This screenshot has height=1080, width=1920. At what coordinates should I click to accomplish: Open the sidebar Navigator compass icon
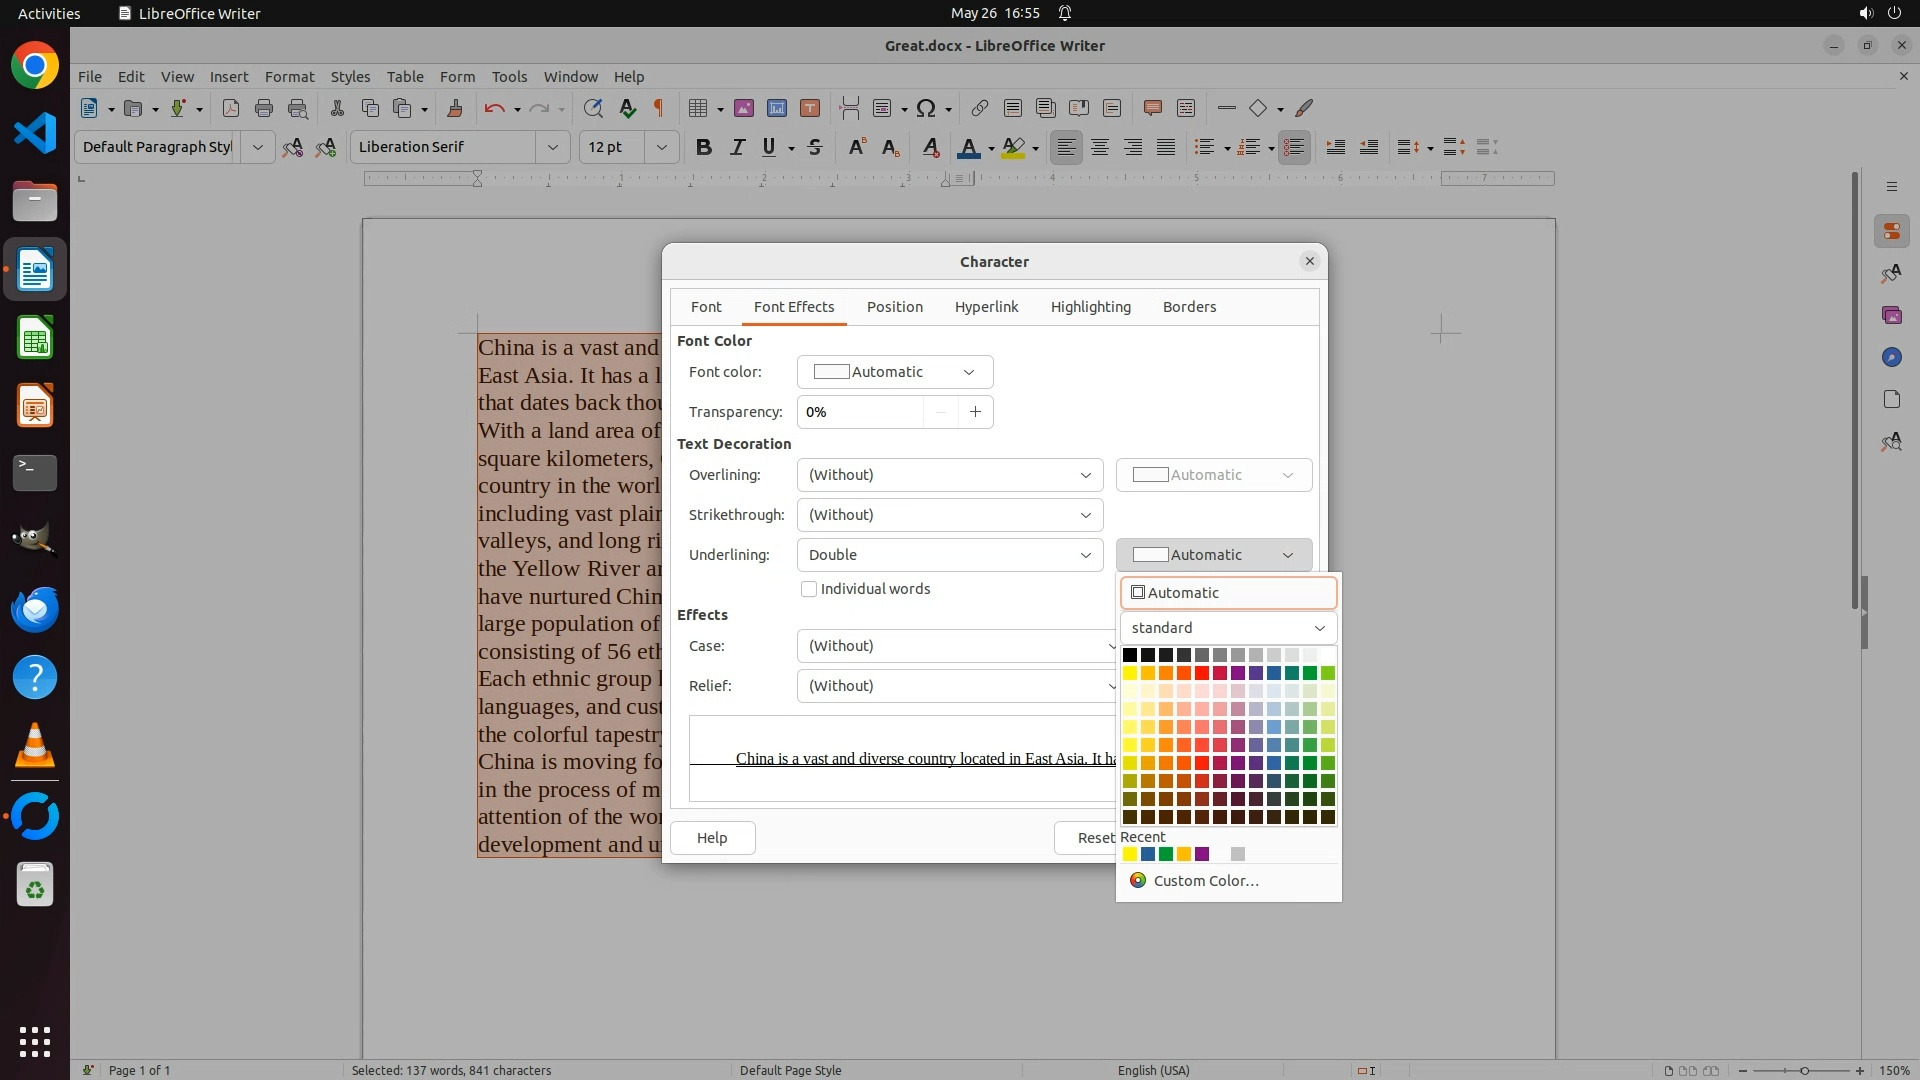(1891, 357)
